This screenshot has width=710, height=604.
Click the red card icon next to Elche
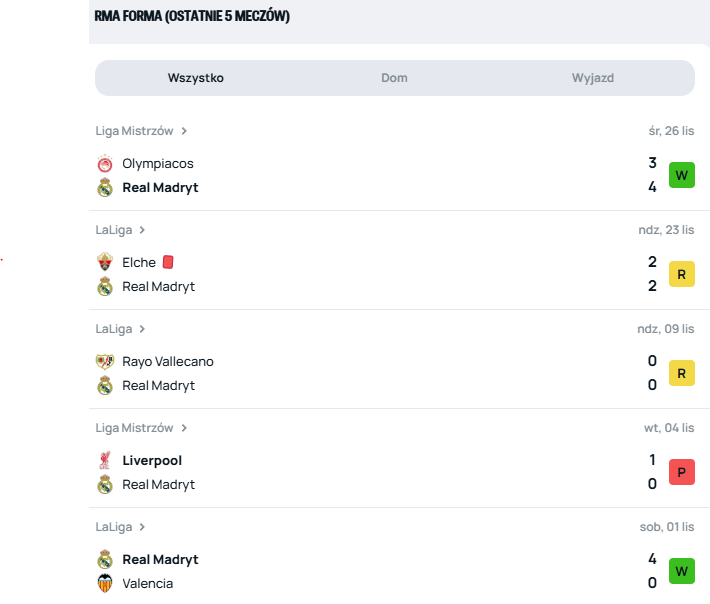pos(168,262)
